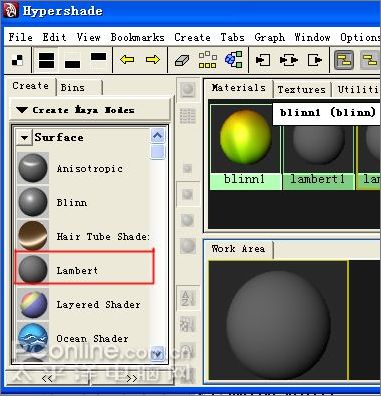Select the Work Area tab

pos(238,249)
